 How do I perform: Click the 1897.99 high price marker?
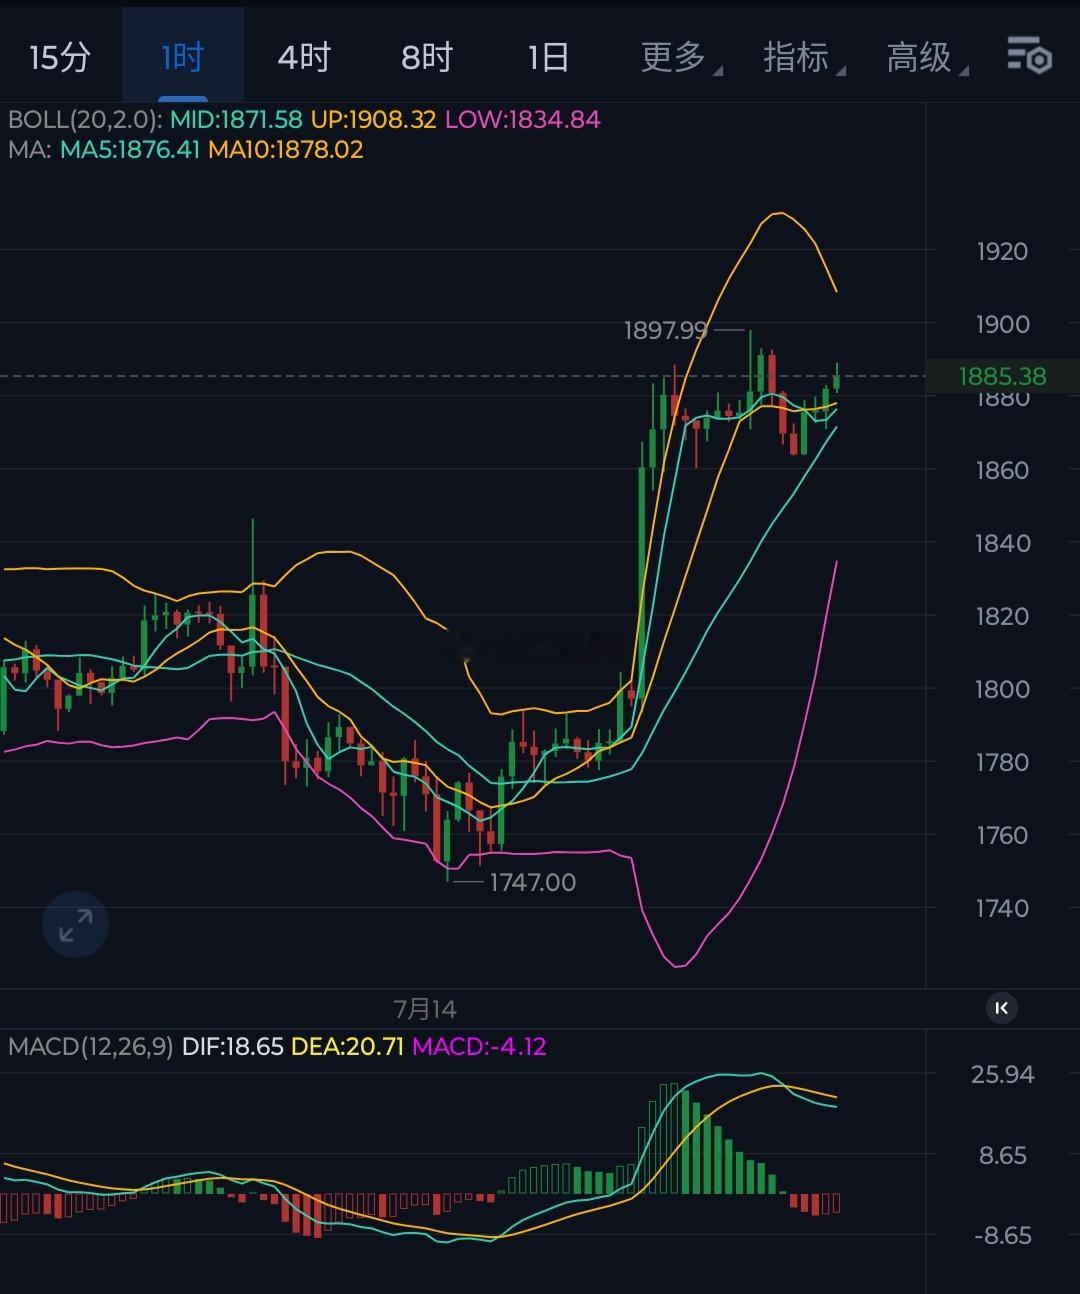[x=665, y=330]
